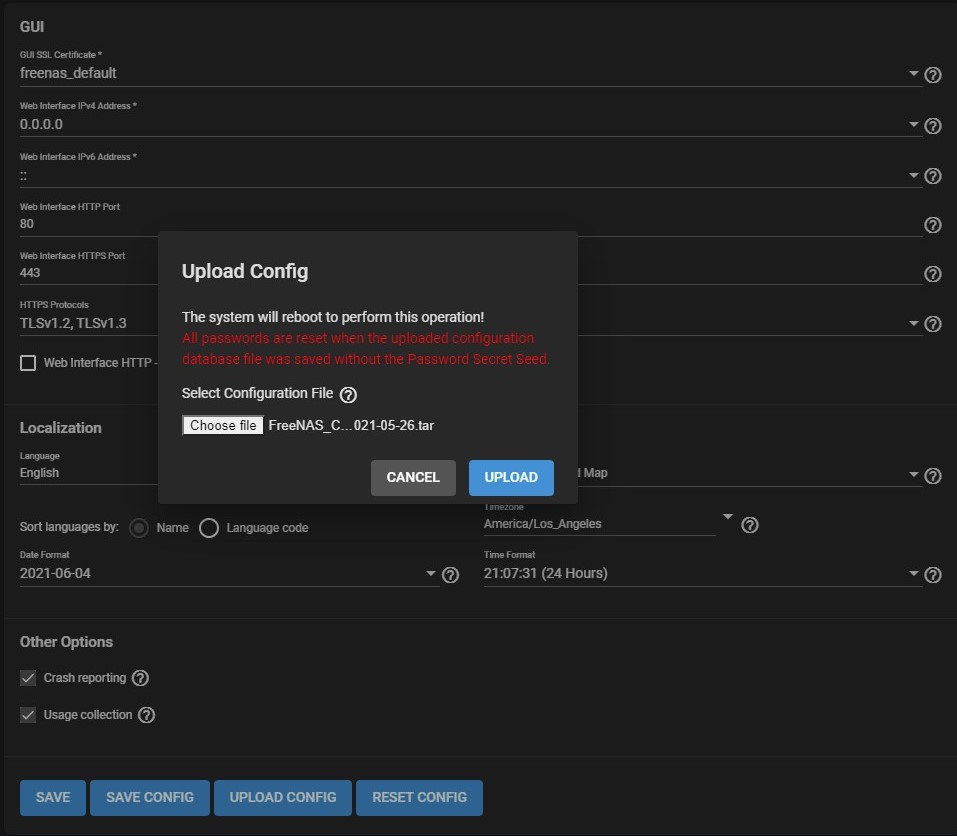Click the red password reset warning text
The width and height of the screenshot is (957, 836).
click(366, 348)
